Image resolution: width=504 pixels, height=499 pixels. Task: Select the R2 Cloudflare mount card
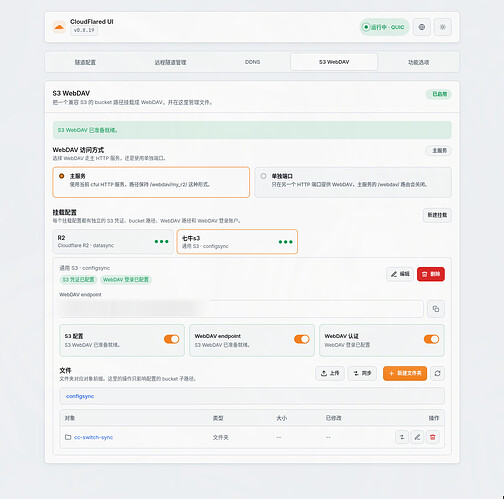point(113,241)
